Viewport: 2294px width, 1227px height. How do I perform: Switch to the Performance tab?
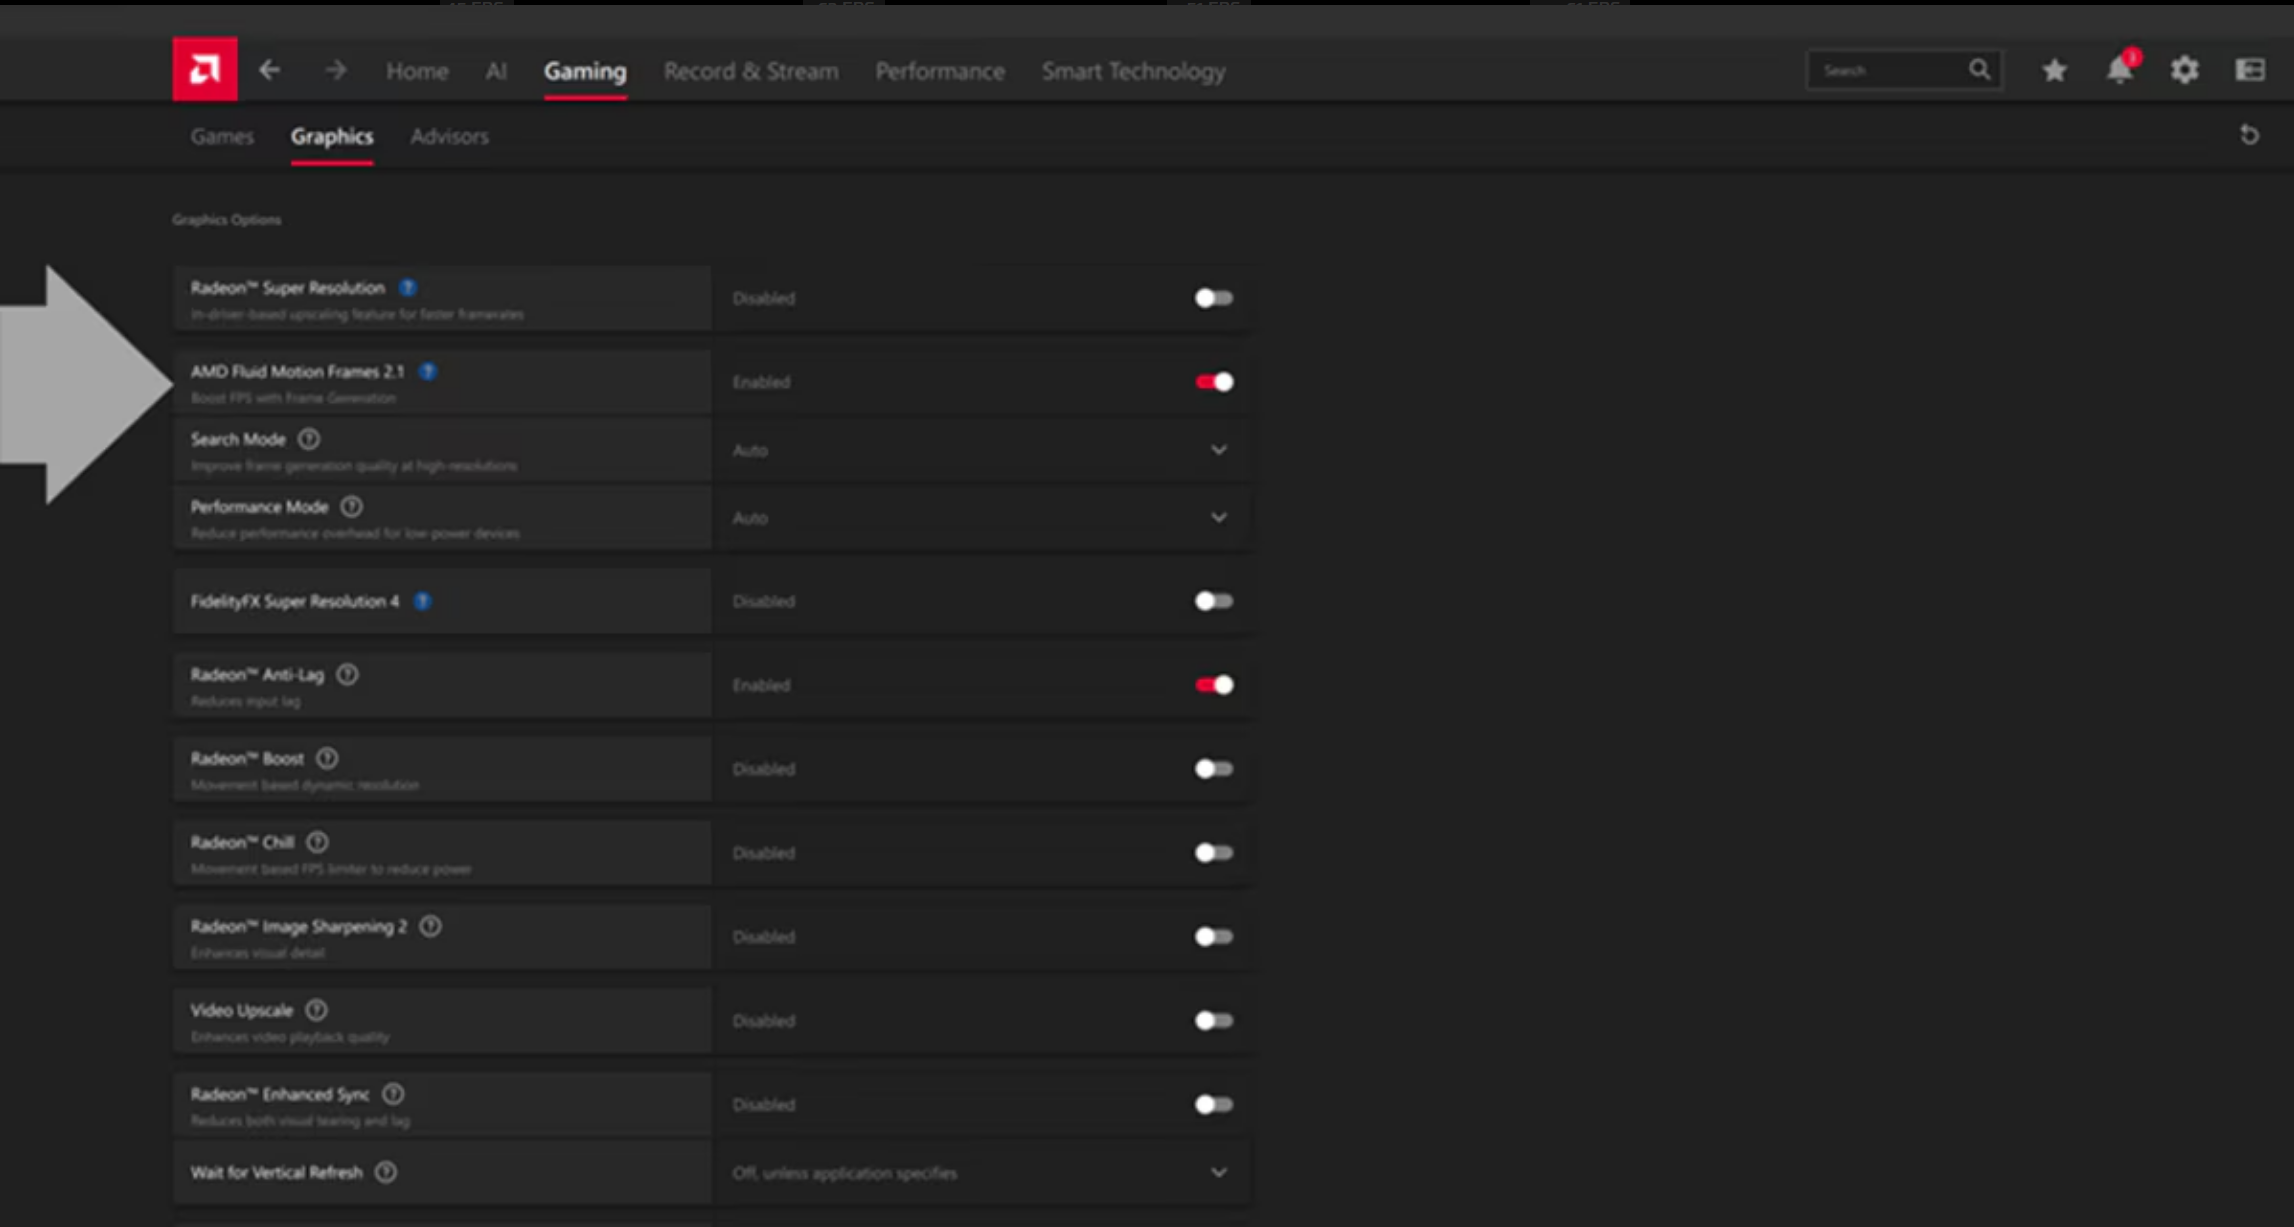point(939,71)
